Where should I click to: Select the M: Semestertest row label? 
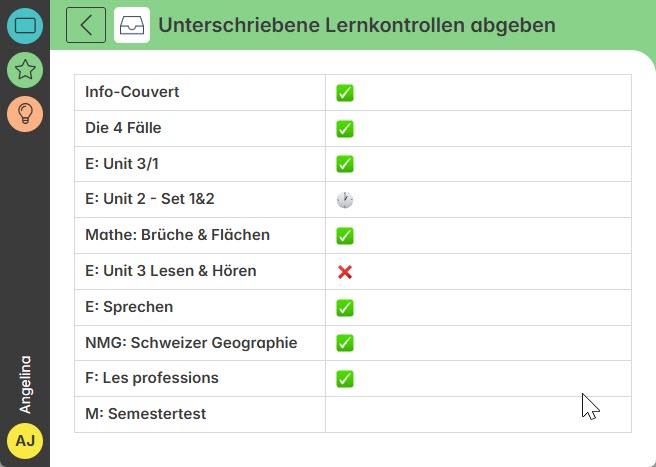146,414
